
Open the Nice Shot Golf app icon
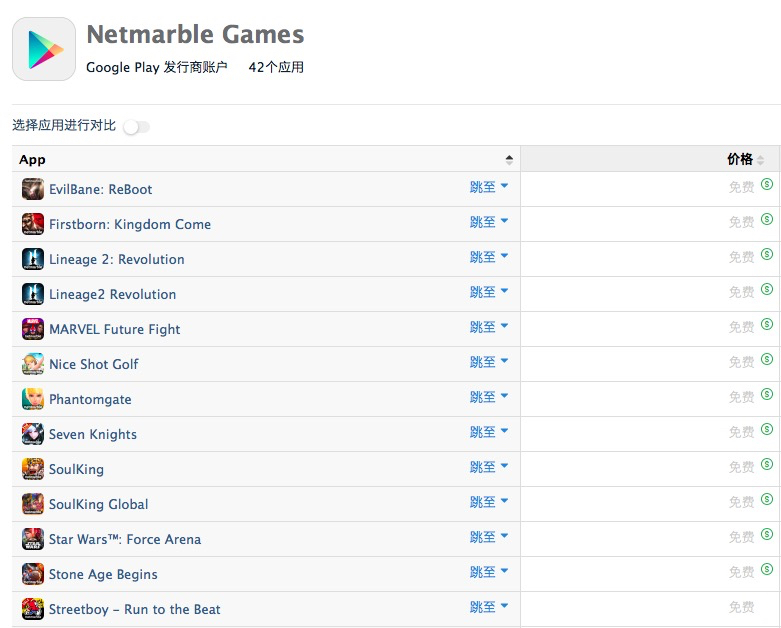point(33,364)
